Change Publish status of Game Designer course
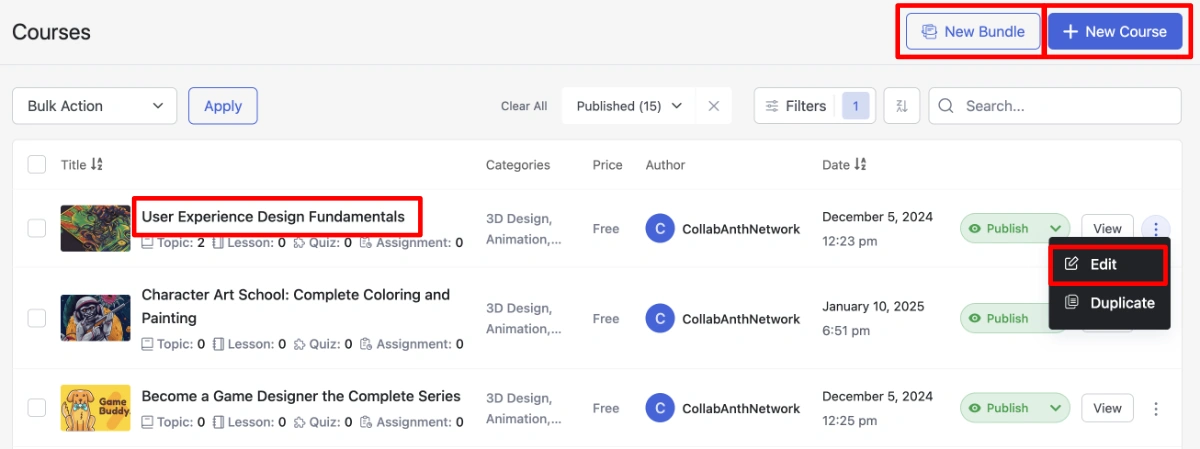 coord(1015,408)
